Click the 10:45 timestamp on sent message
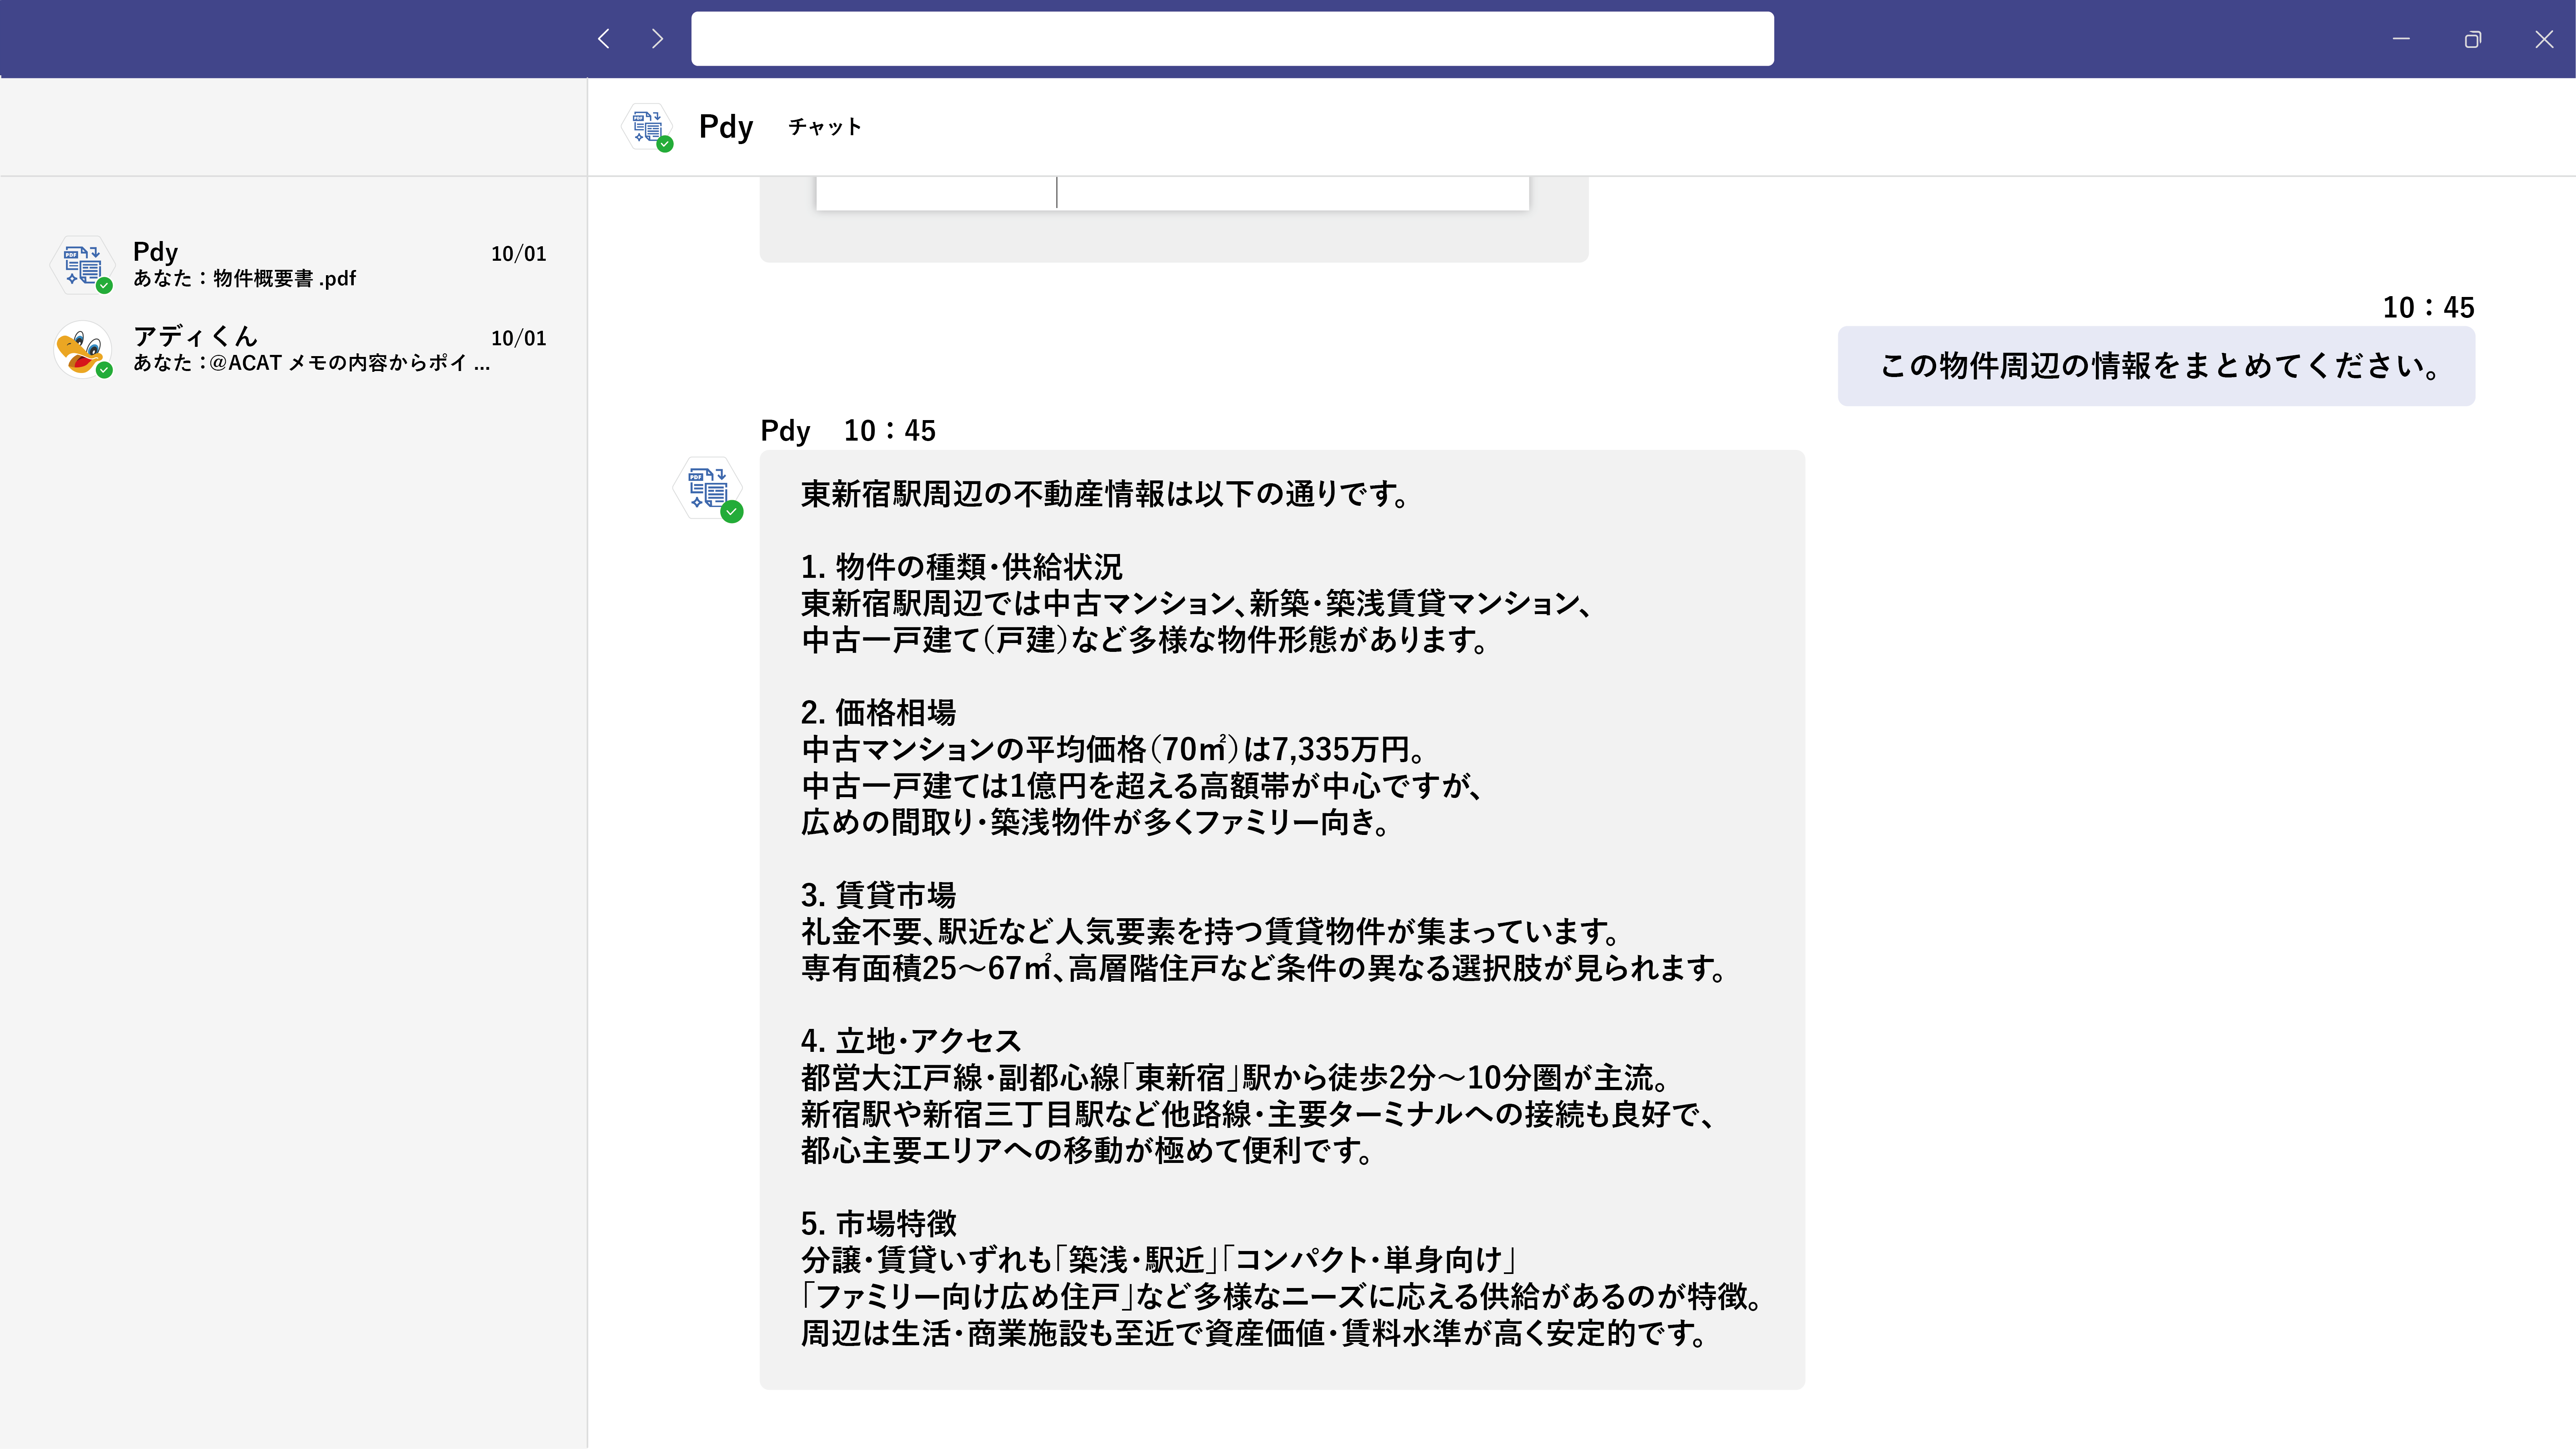The image size is (2576, 1449). (x=2427, y=307)
